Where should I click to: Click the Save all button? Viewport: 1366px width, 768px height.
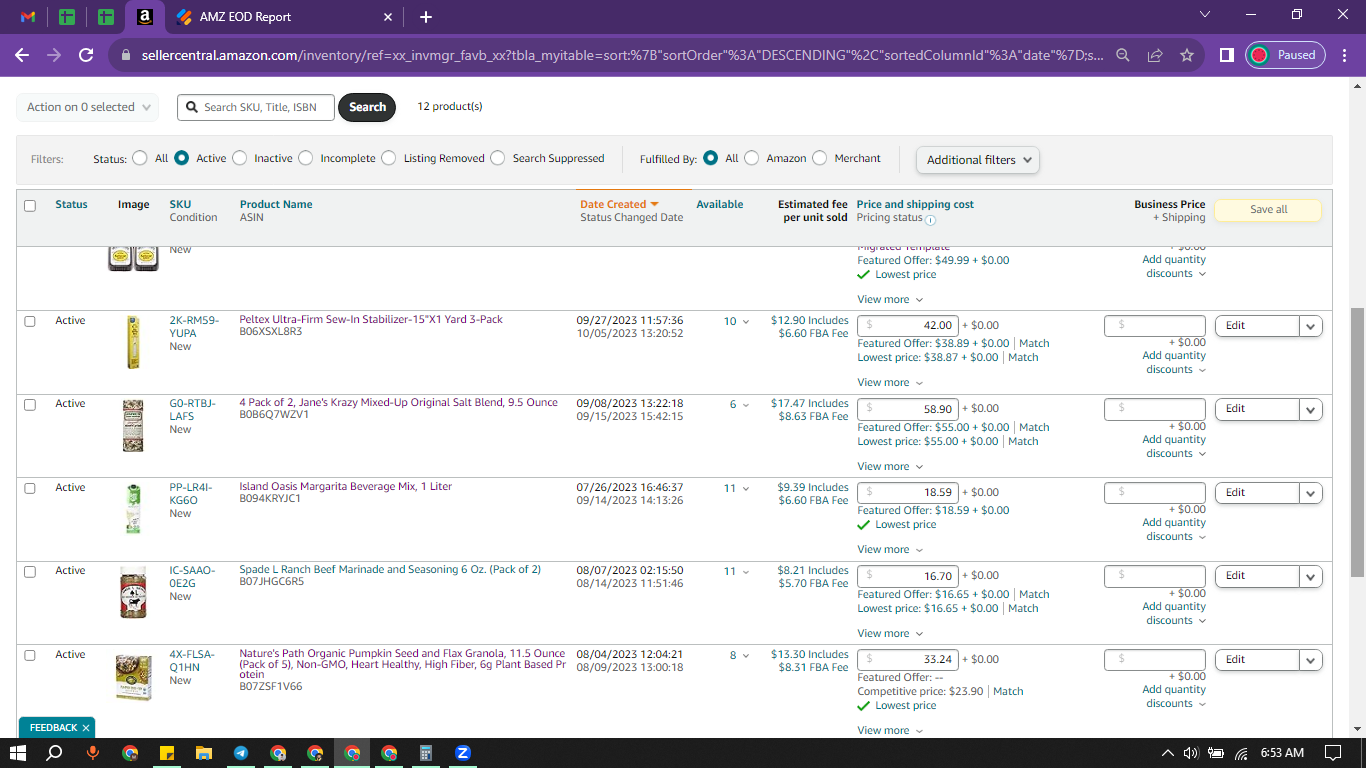pos(1268,210)
